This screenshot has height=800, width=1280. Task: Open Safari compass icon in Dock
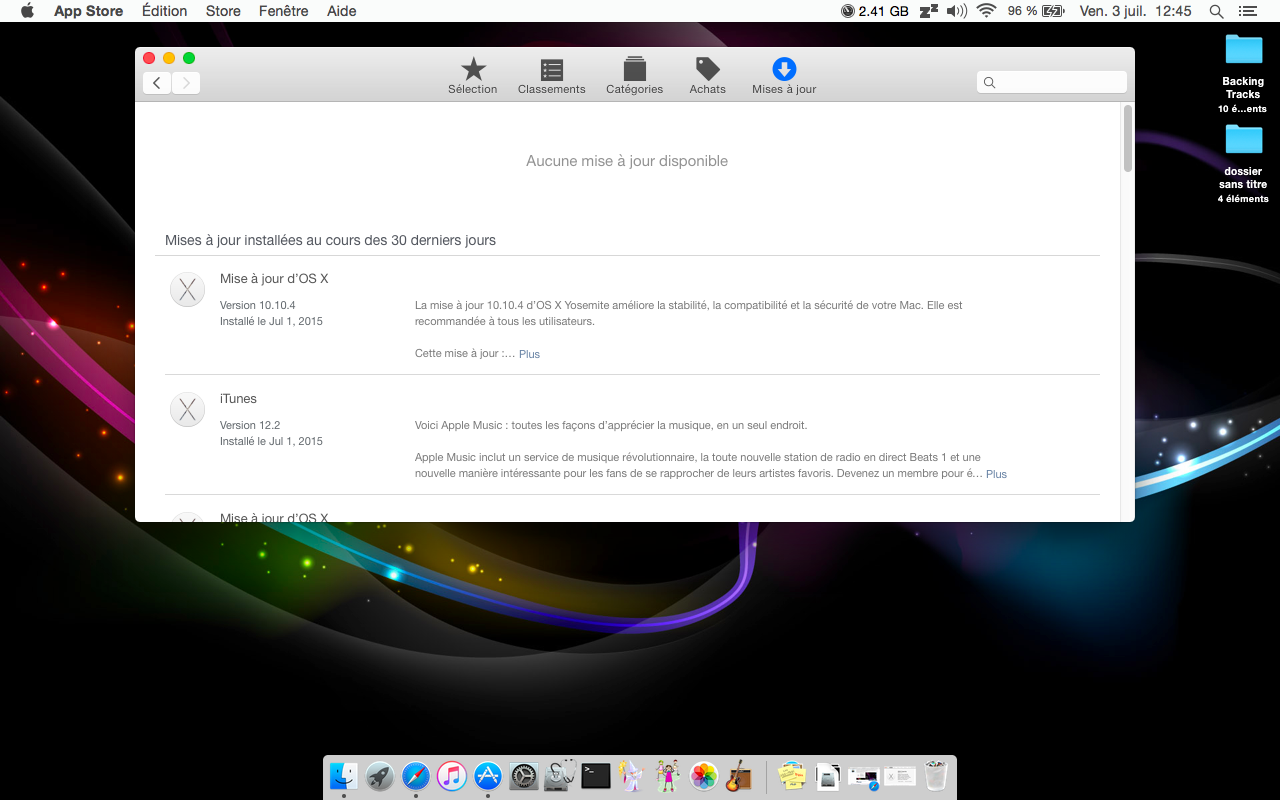tap(416, 776)
